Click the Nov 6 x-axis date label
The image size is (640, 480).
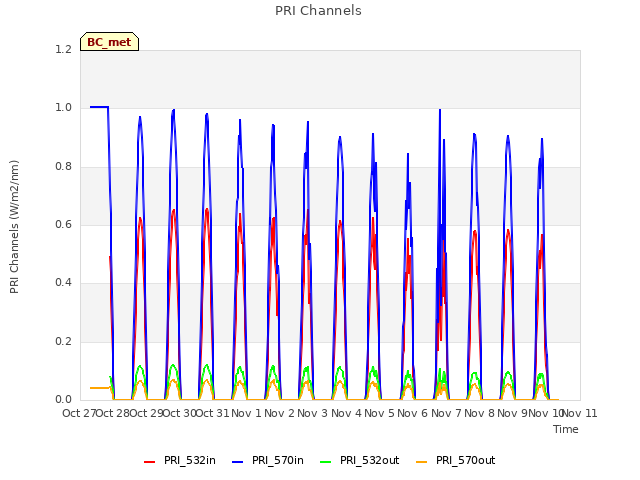(413, 413)
